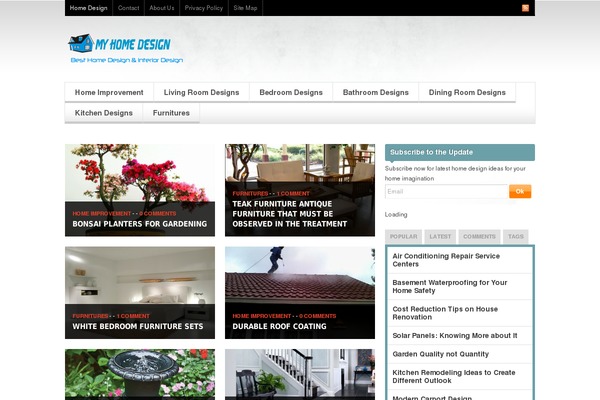Switch to the Comments tab

tap(479, 237)
